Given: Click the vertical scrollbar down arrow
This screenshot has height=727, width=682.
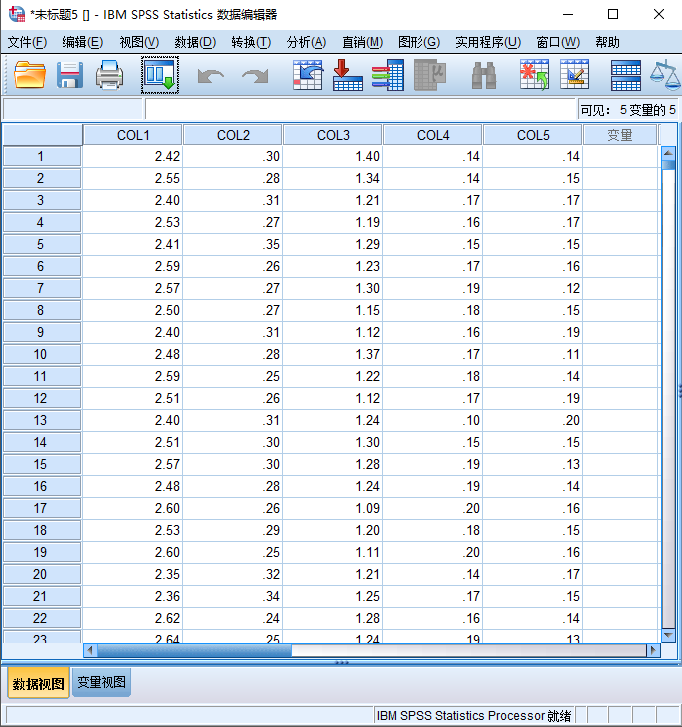Looking at the screenshot, I should pyautogui.click(x=668, y=635).
